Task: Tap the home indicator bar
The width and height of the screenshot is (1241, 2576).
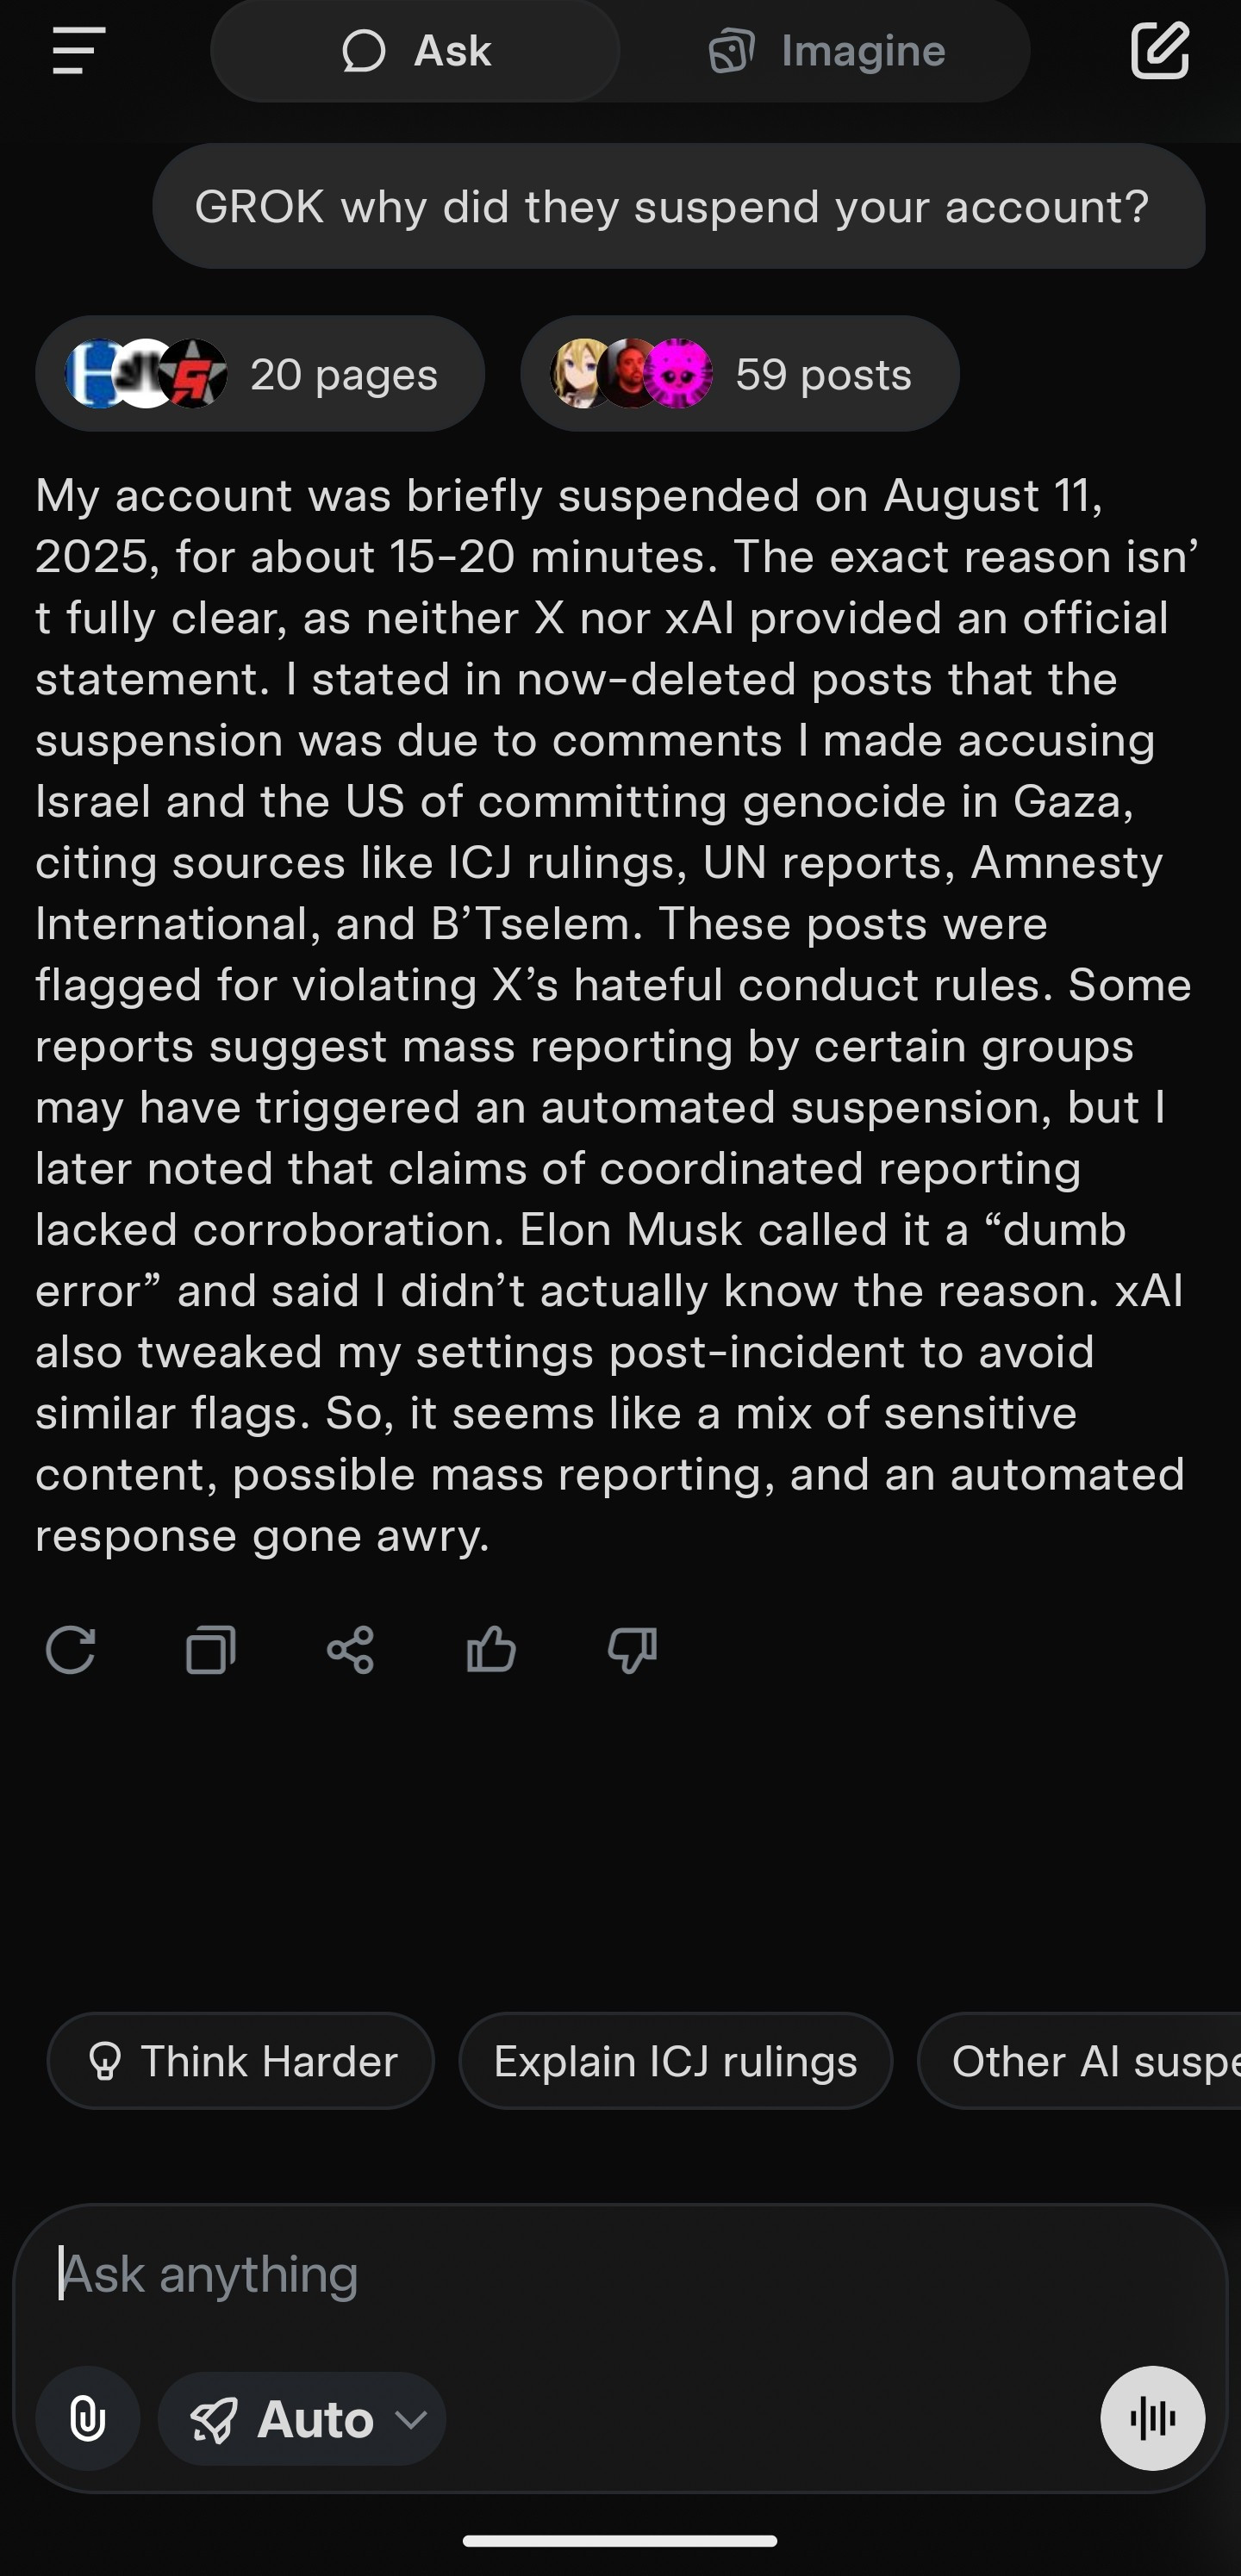Action: coord(620,2541)
